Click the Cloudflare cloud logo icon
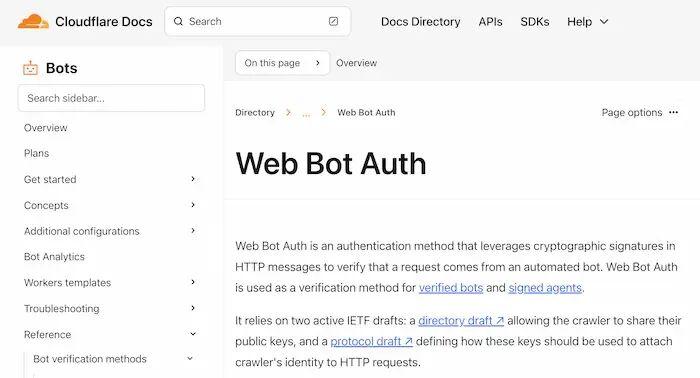This screenshot has width=700, height=378. [33, 21]
